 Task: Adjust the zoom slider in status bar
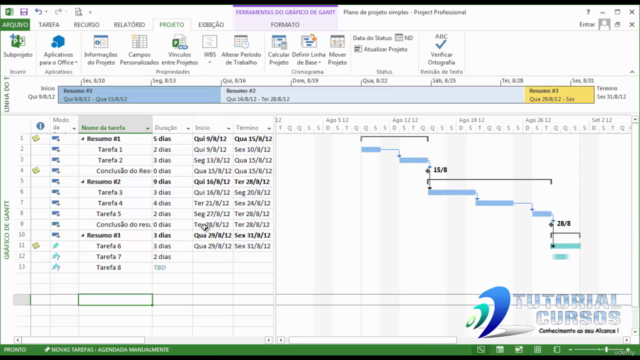[606, 350]
